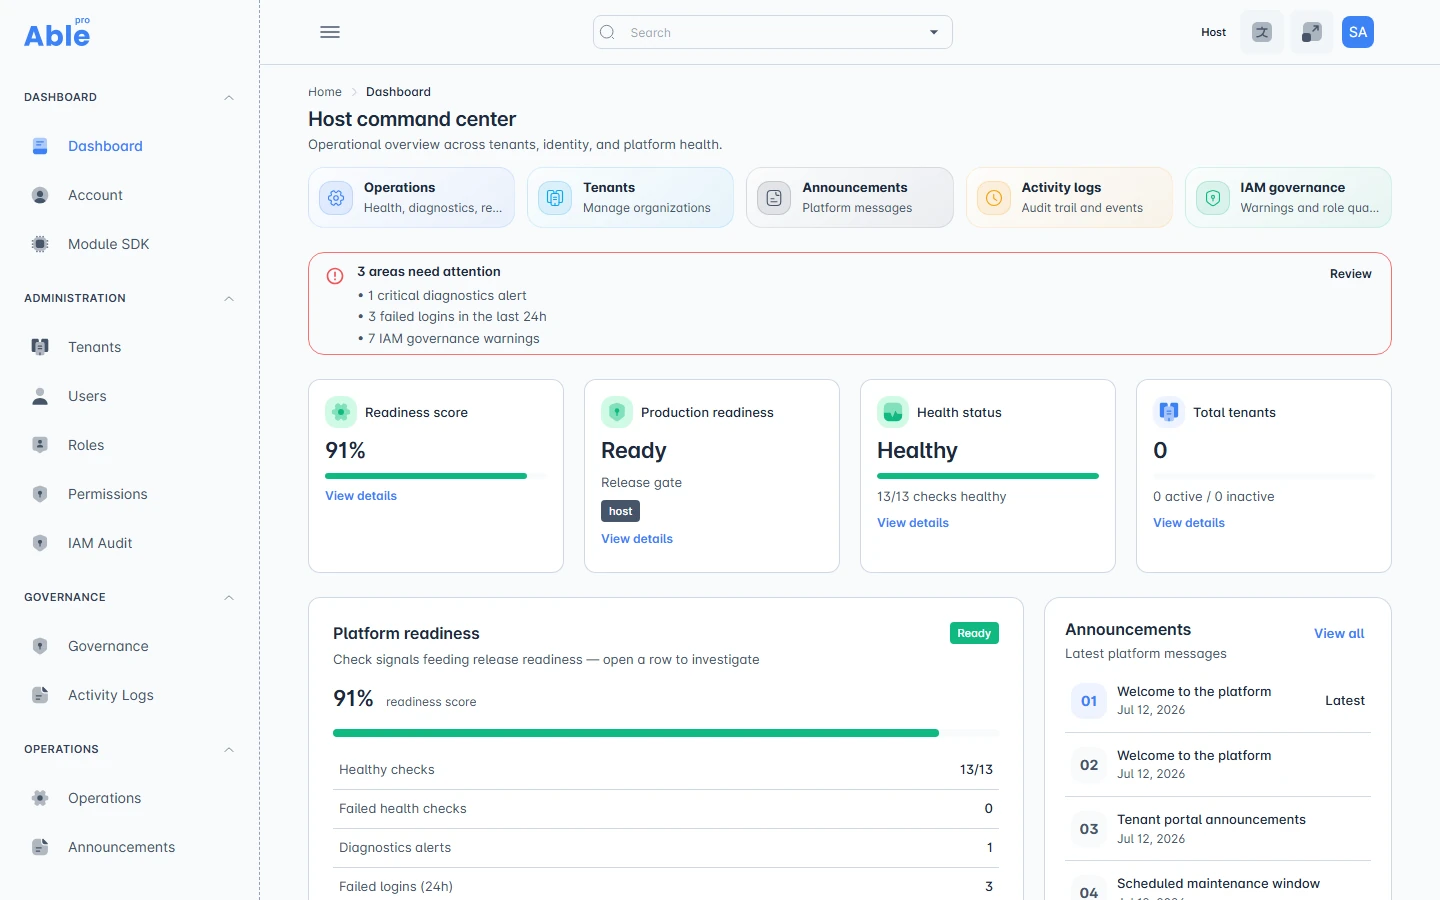Screen dimensions: 1440x900
Task: Focus the Search input field
Action: pyautogui.click(x=772, y=32)
